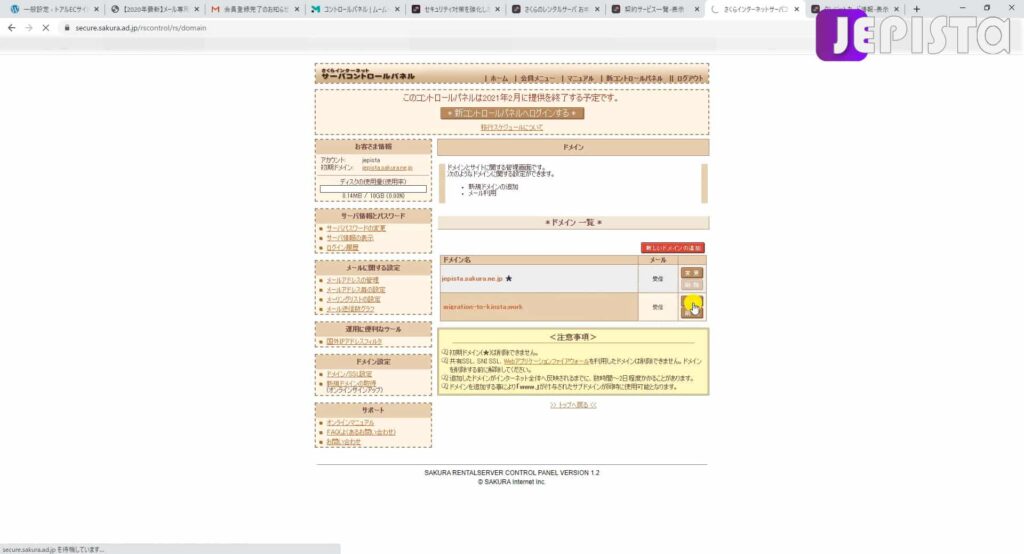This screenshot has width=1024, height=554.
Task: Click the ドメイン一覧 section heading
Action: coord(573,223)
